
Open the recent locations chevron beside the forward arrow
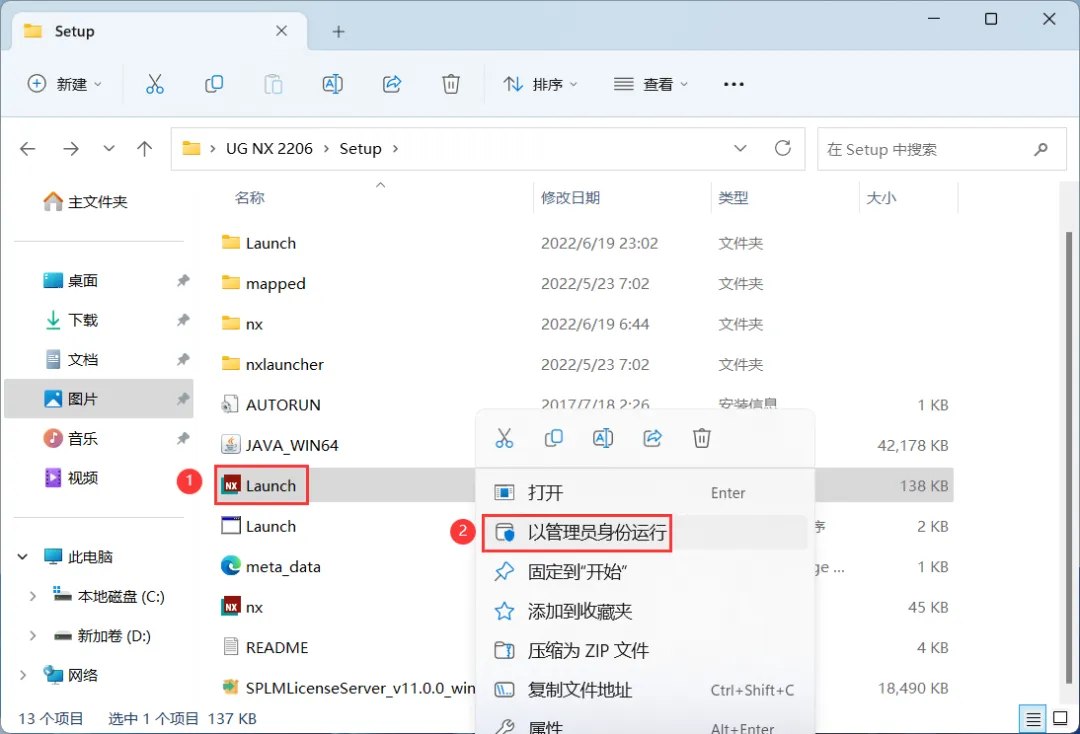tap(109, 148)
